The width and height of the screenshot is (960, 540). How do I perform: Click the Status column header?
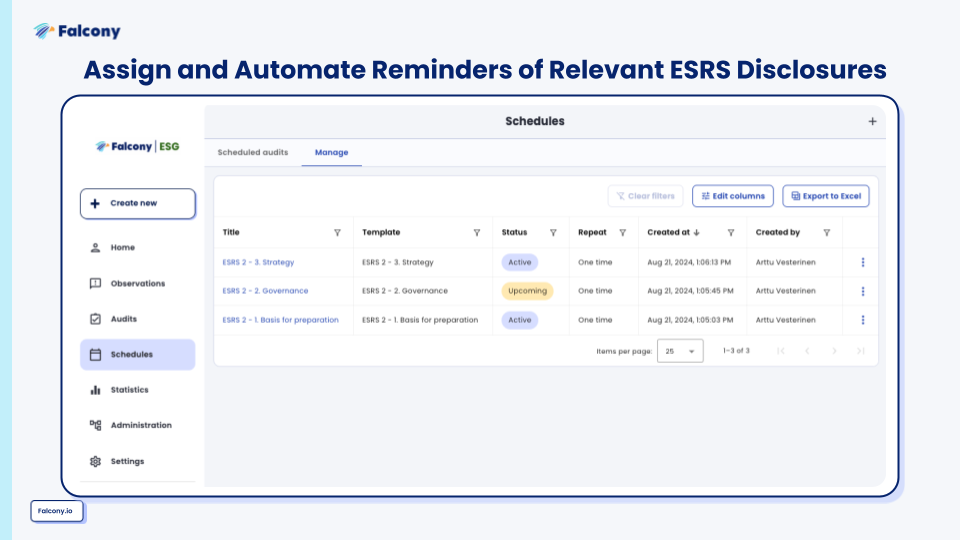[514, 233]
